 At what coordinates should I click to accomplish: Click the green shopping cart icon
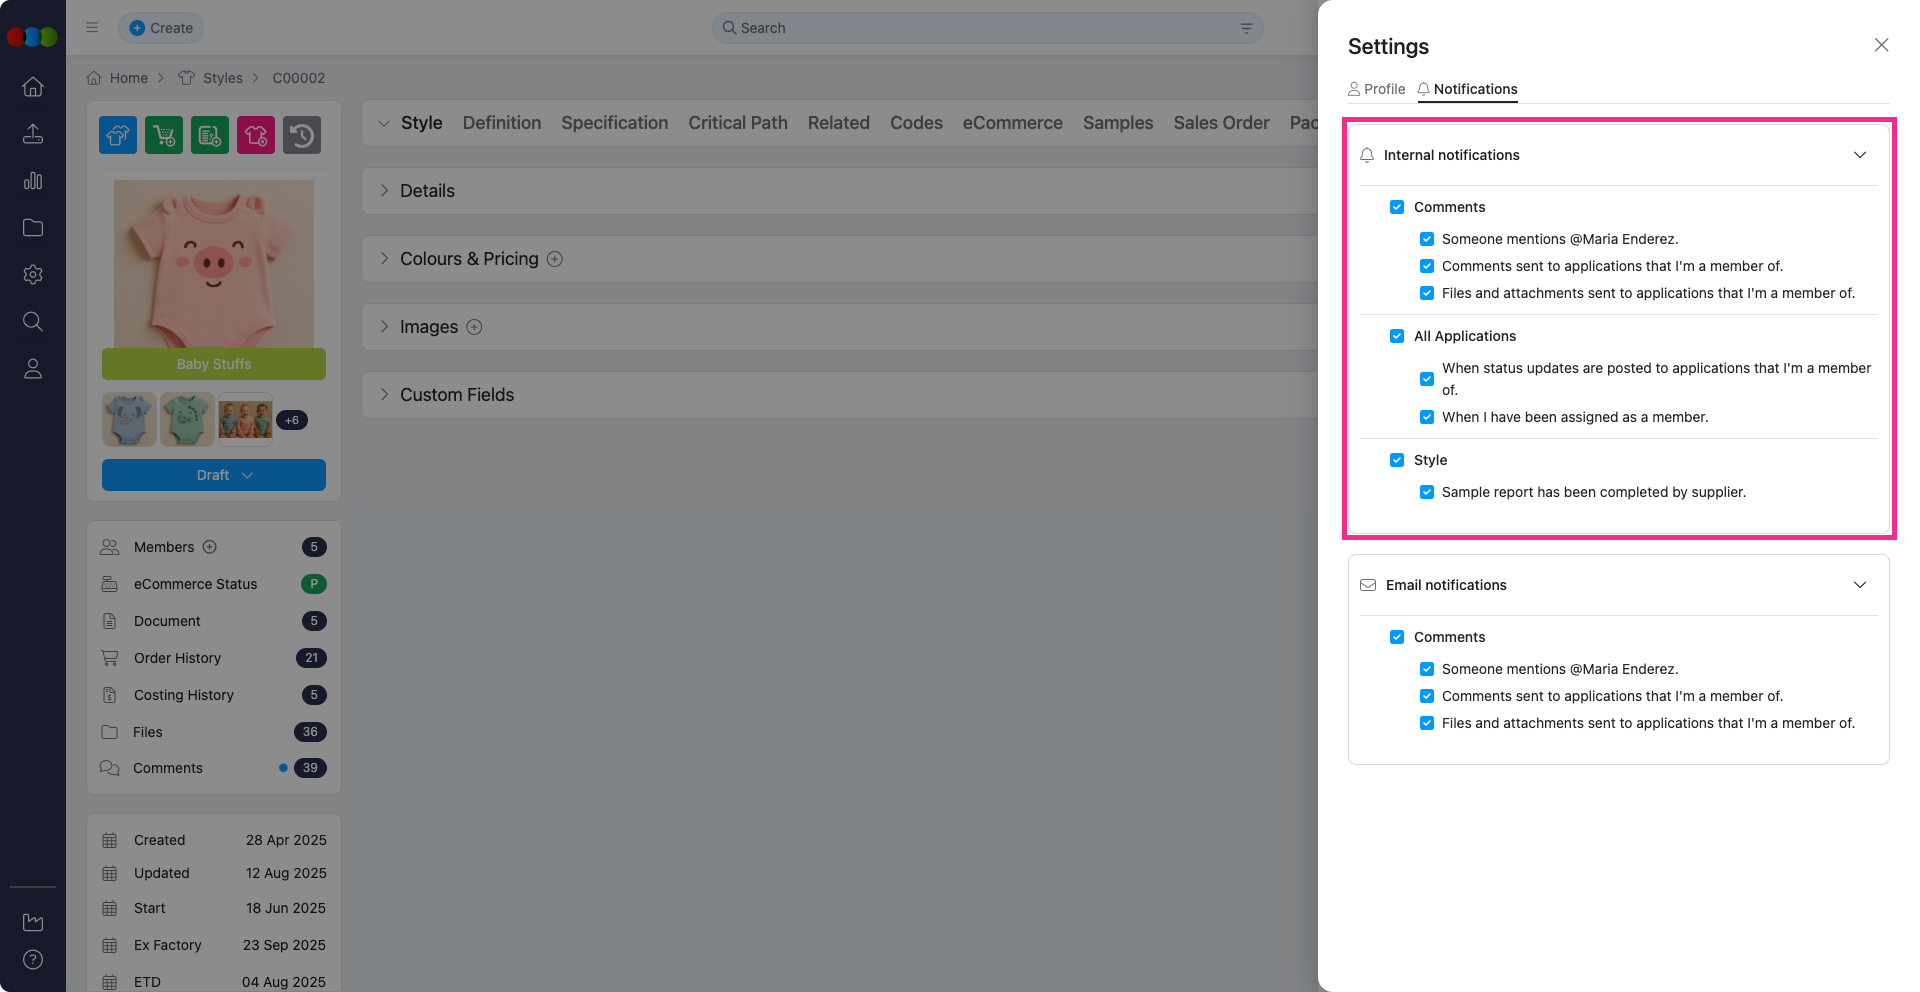click(164, 135)
